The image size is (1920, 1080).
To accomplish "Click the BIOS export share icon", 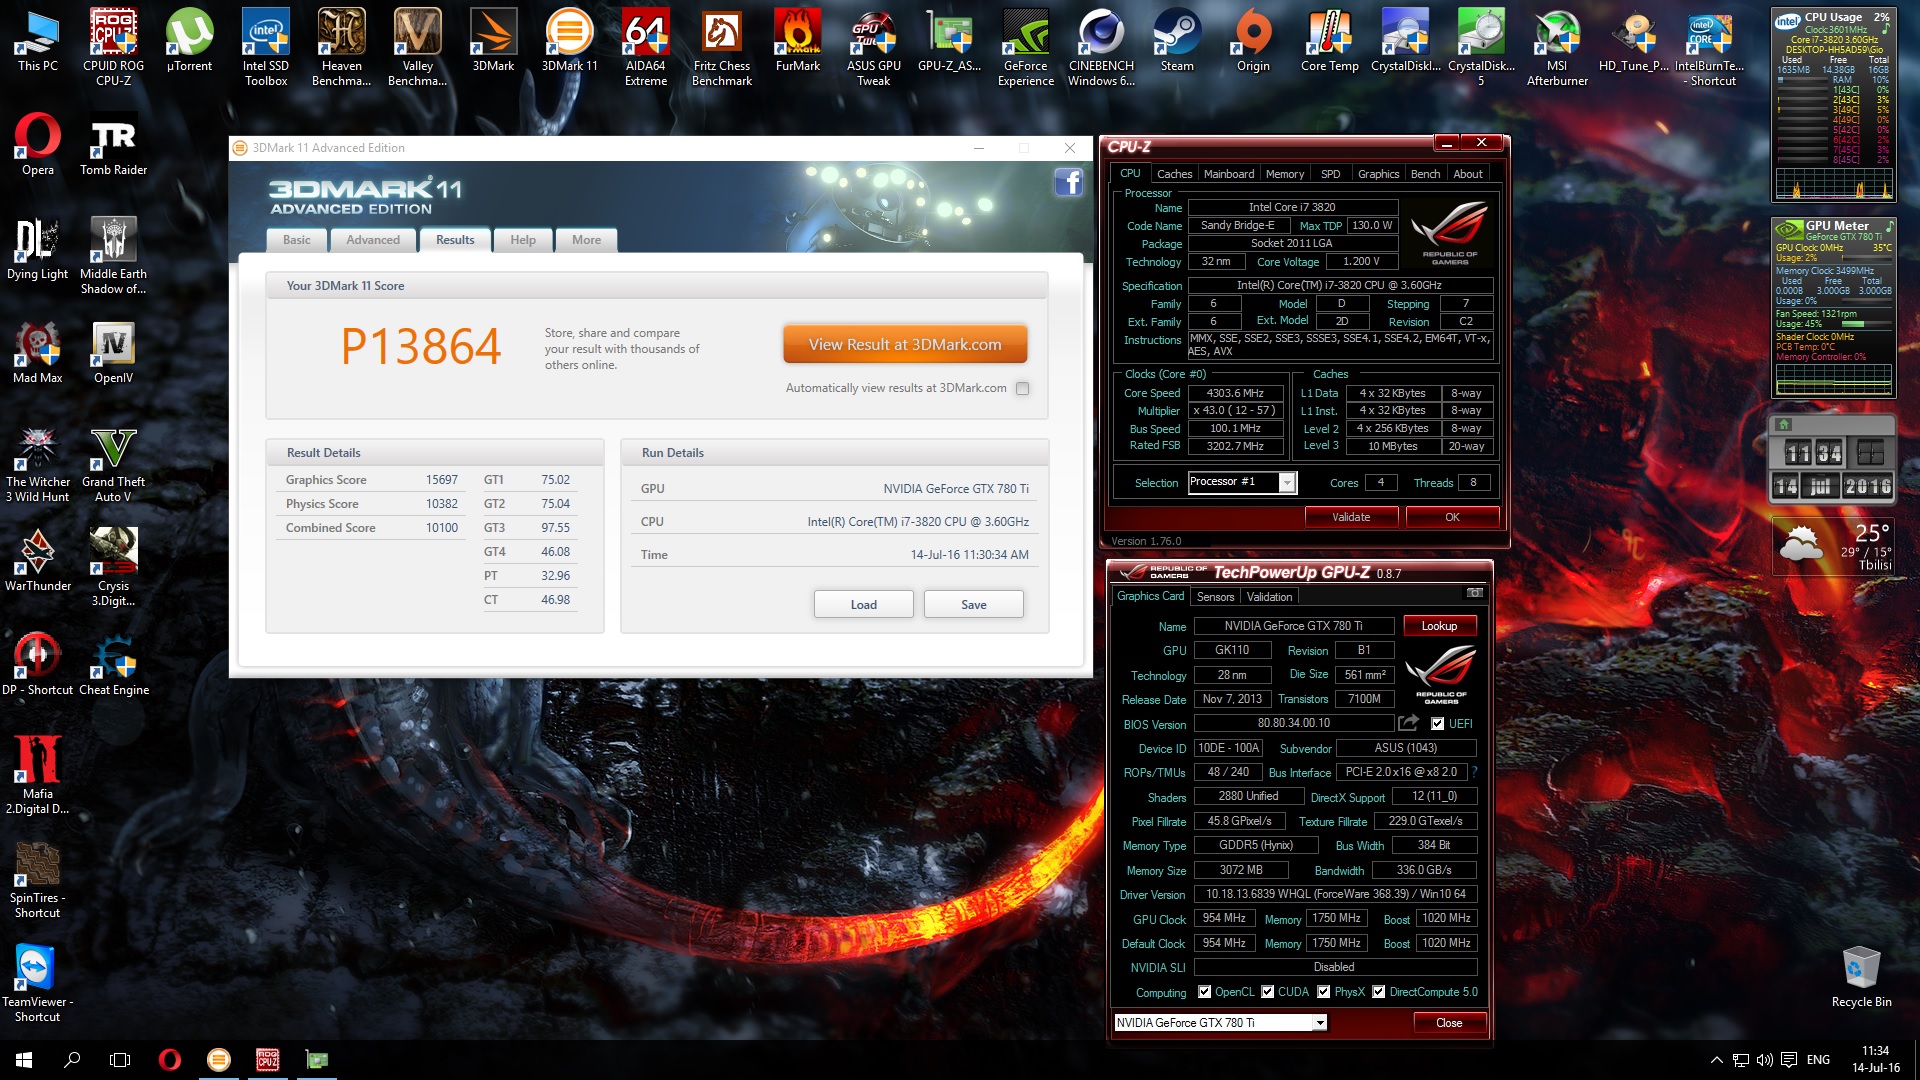I will [1409, 723].
